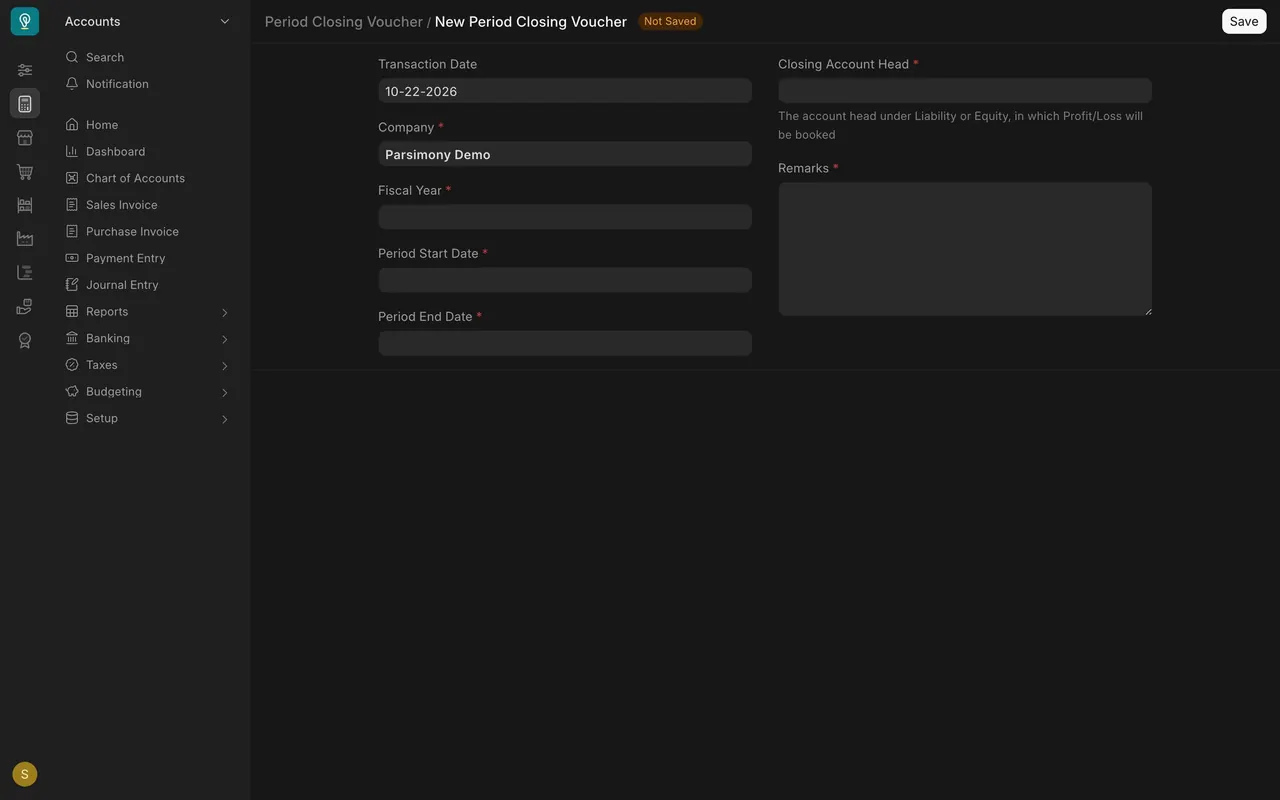Open the factory manufacturing module icon
This screenshot has width=1280, height=800.
(x=25, y=239)
